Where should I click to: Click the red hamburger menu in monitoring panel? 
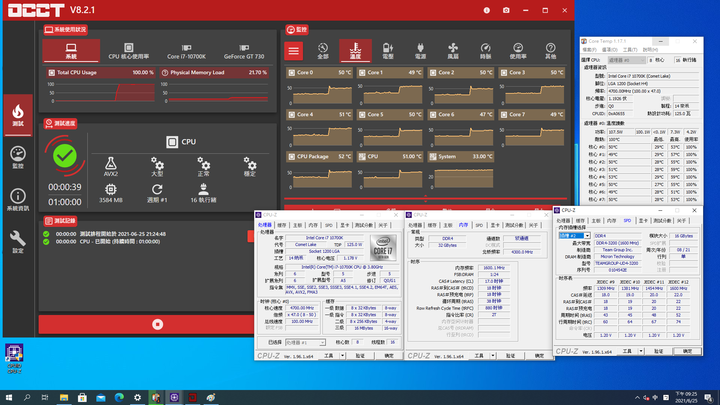tap(293, 51)
